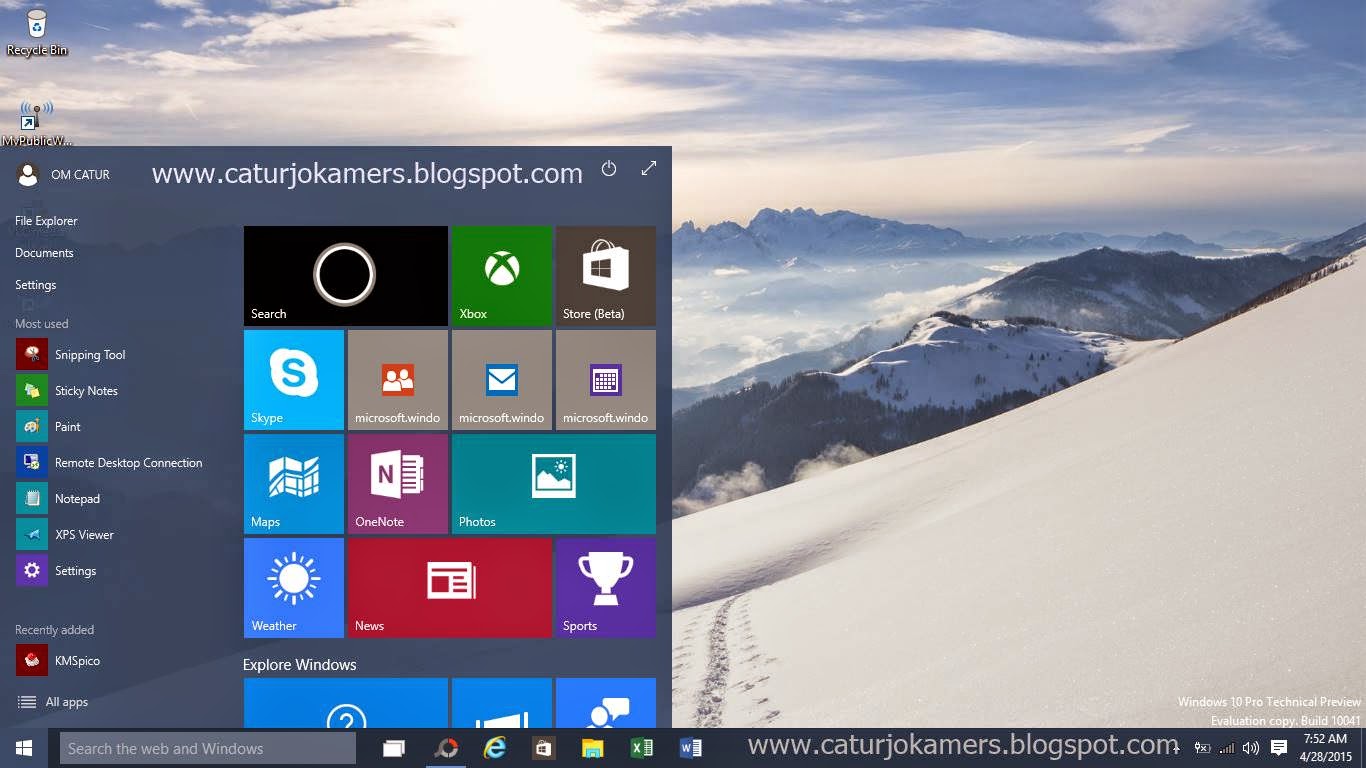
Task: Click the XPS Viewer label
Action: pos(84,535)
